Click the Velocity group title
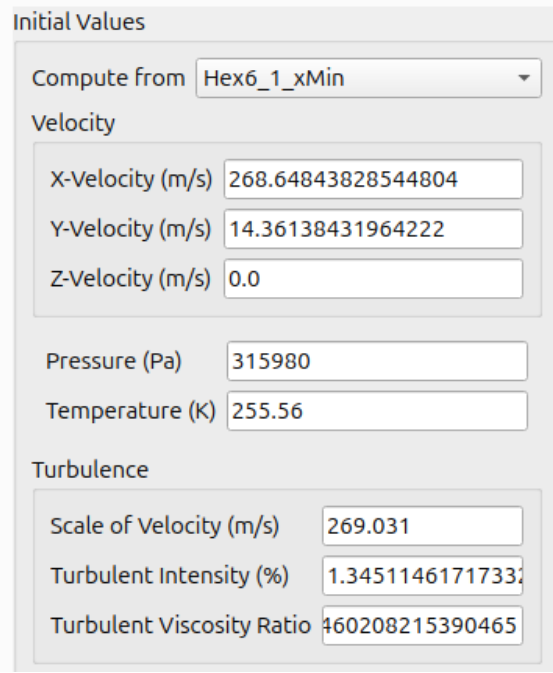The width and height of the screenshot is (553, 673). [73, 124]
